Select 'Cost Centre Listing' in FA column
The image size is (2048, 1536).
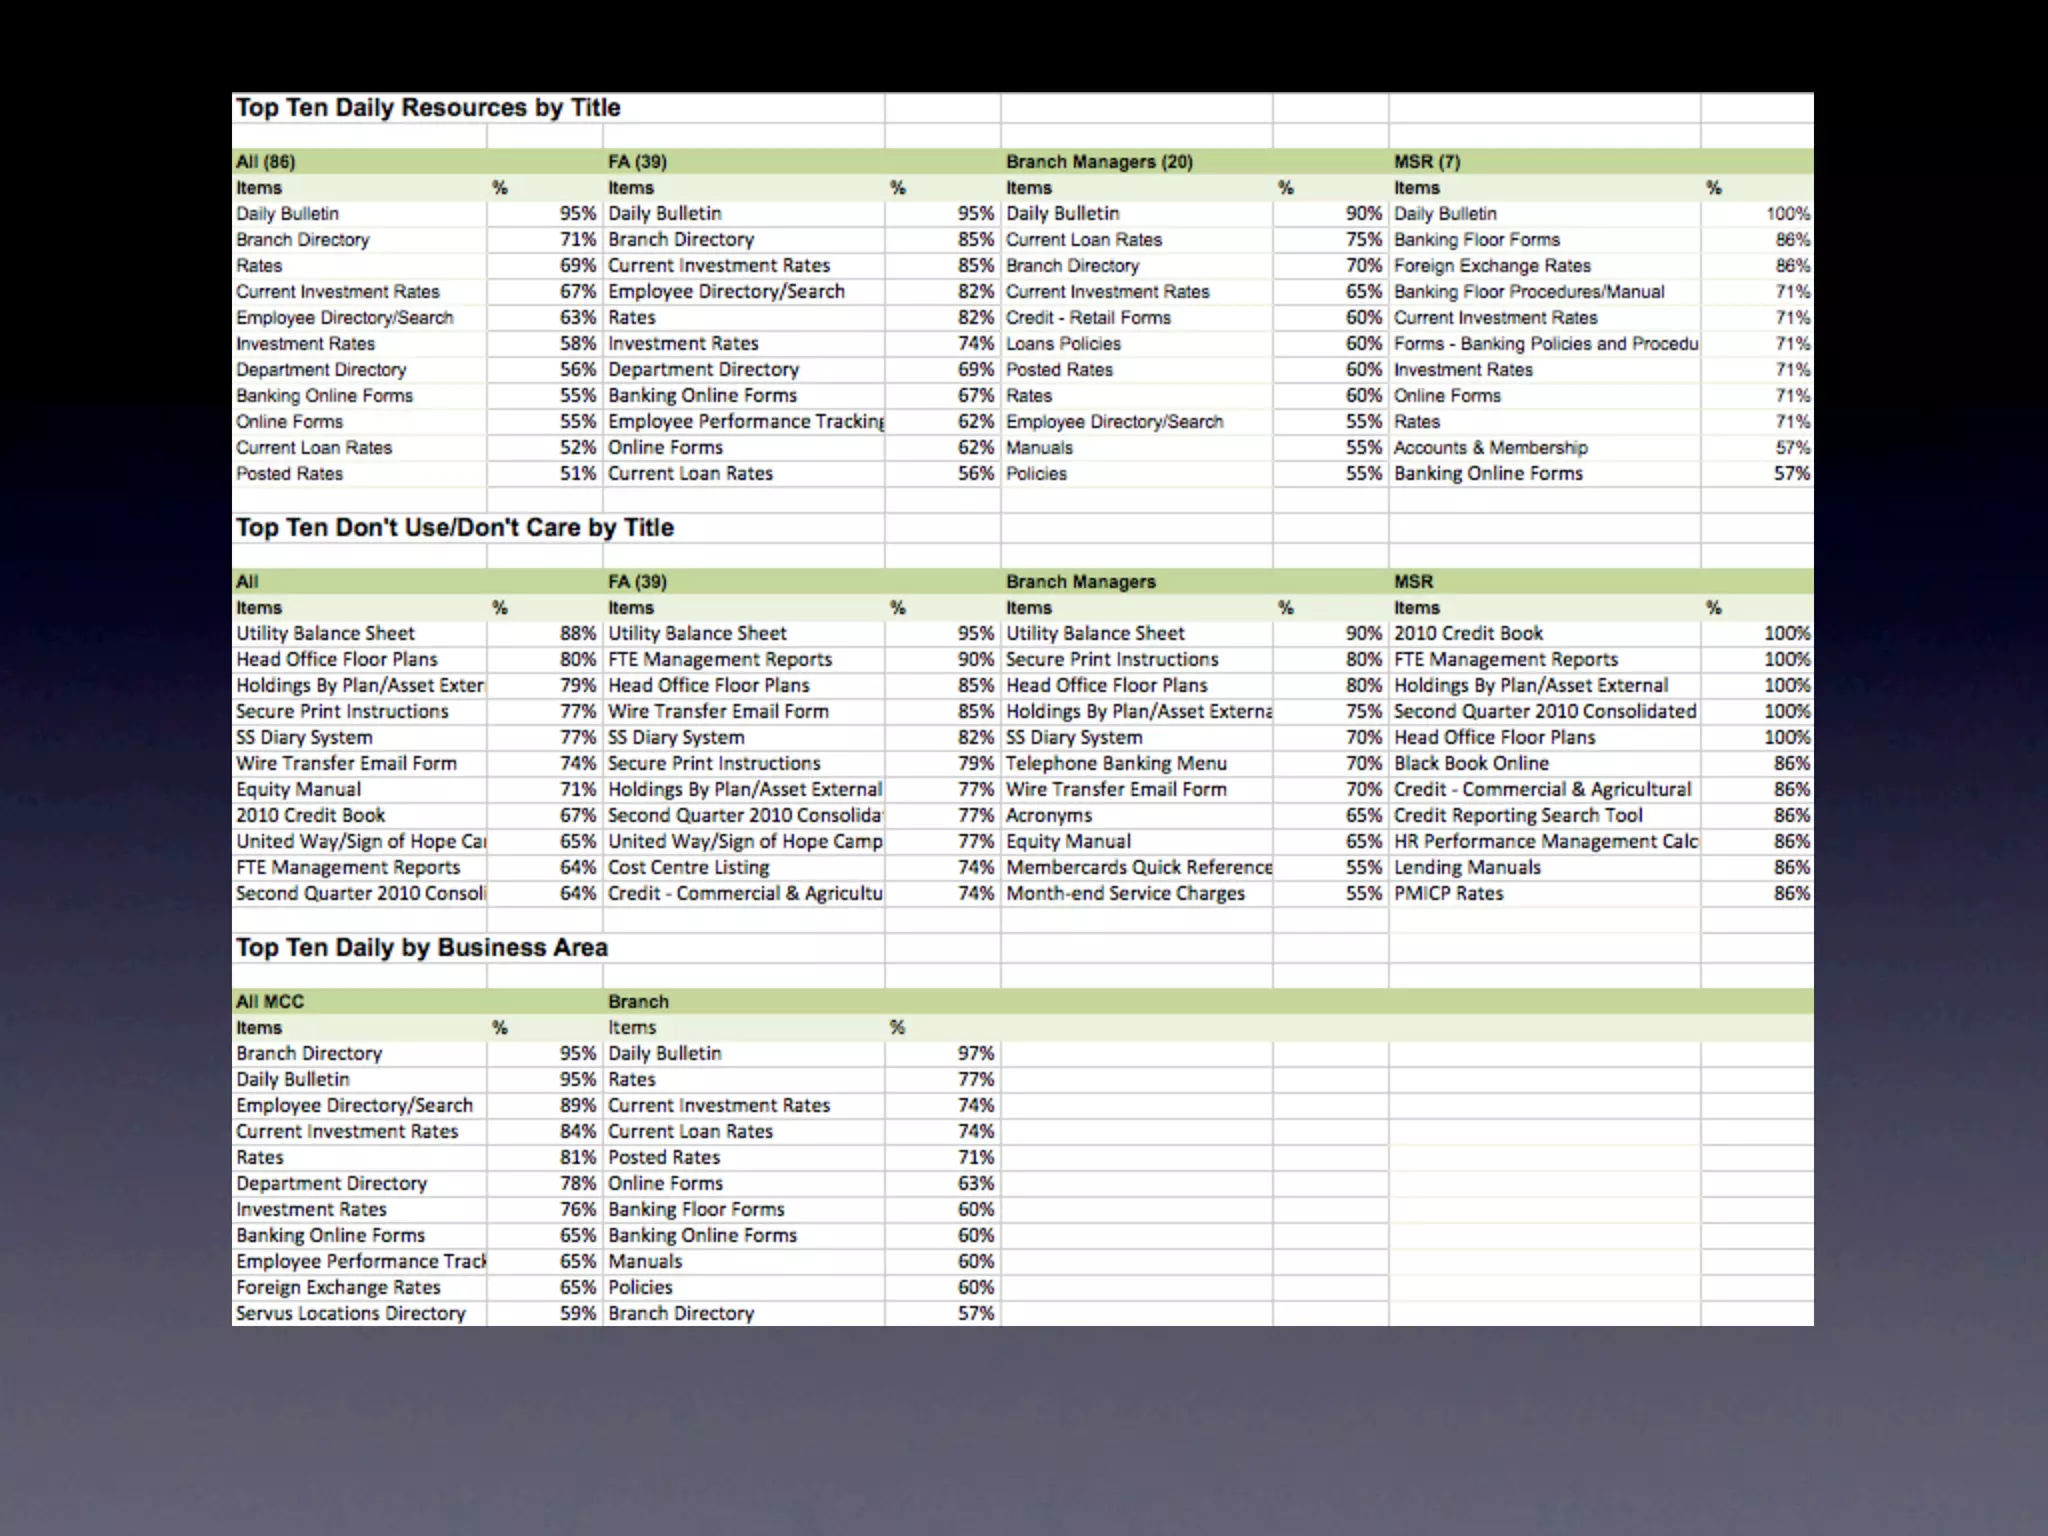point(689,868)
